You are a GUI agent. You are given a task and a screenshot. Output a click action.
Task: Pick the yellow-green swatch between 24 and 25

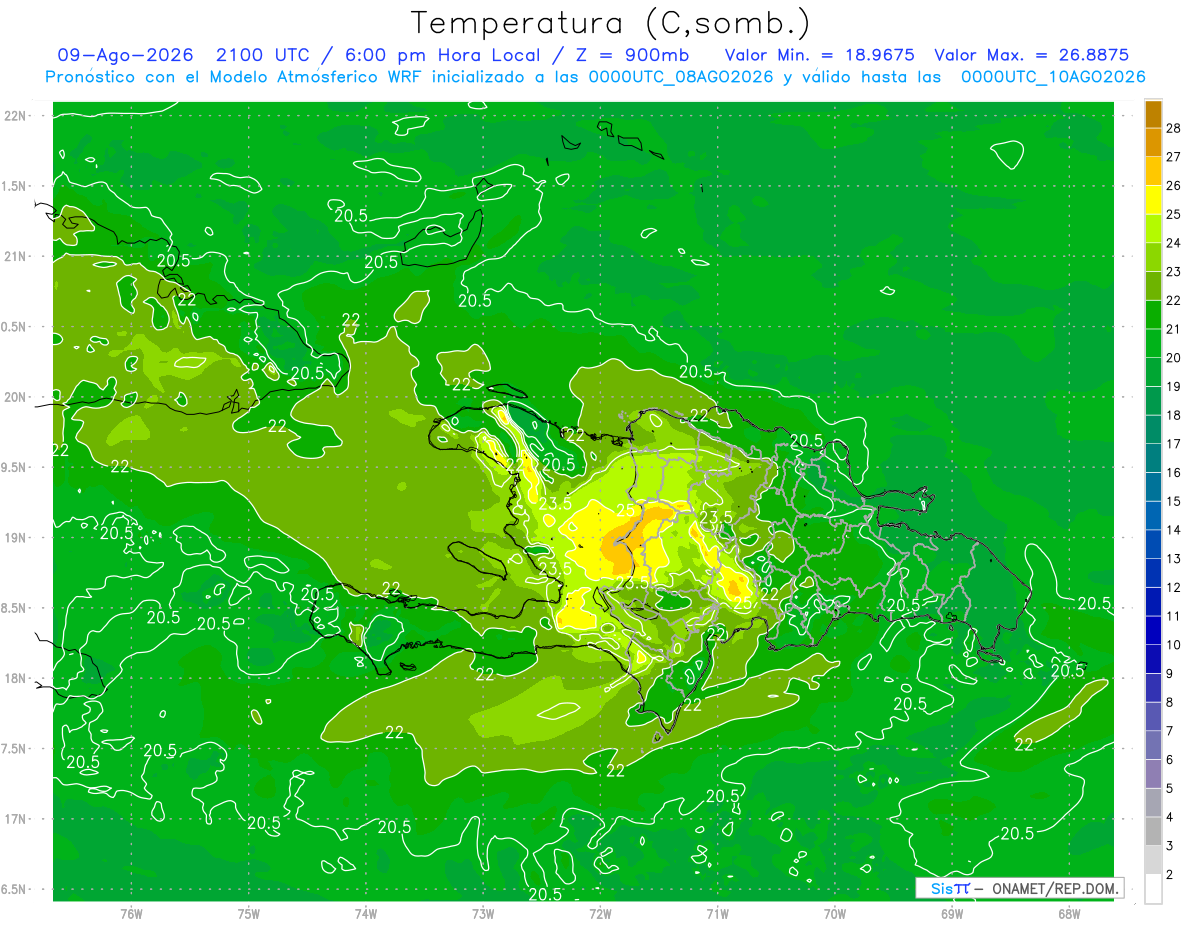click(1153, 229)
